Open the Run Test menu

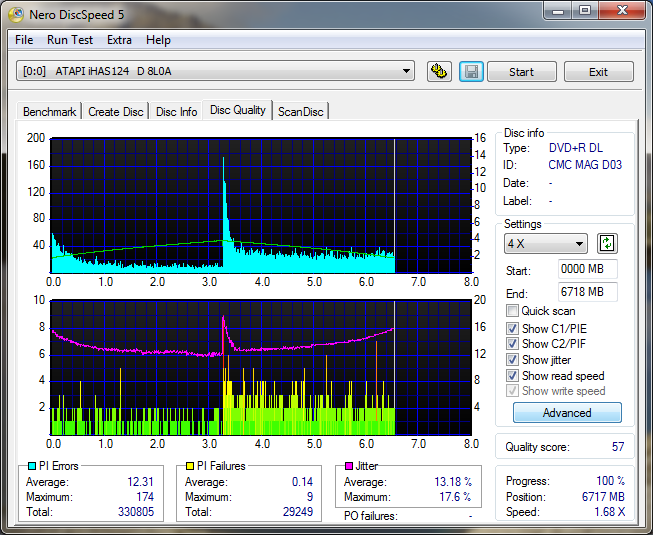click(70, 40)
